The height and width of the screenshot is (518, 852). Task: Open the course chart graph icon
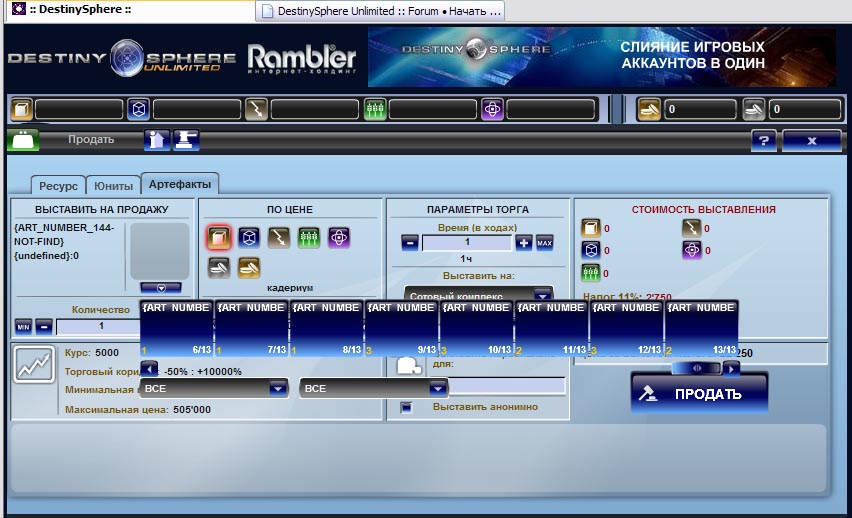pyautogui.click(x=34, y=364)
